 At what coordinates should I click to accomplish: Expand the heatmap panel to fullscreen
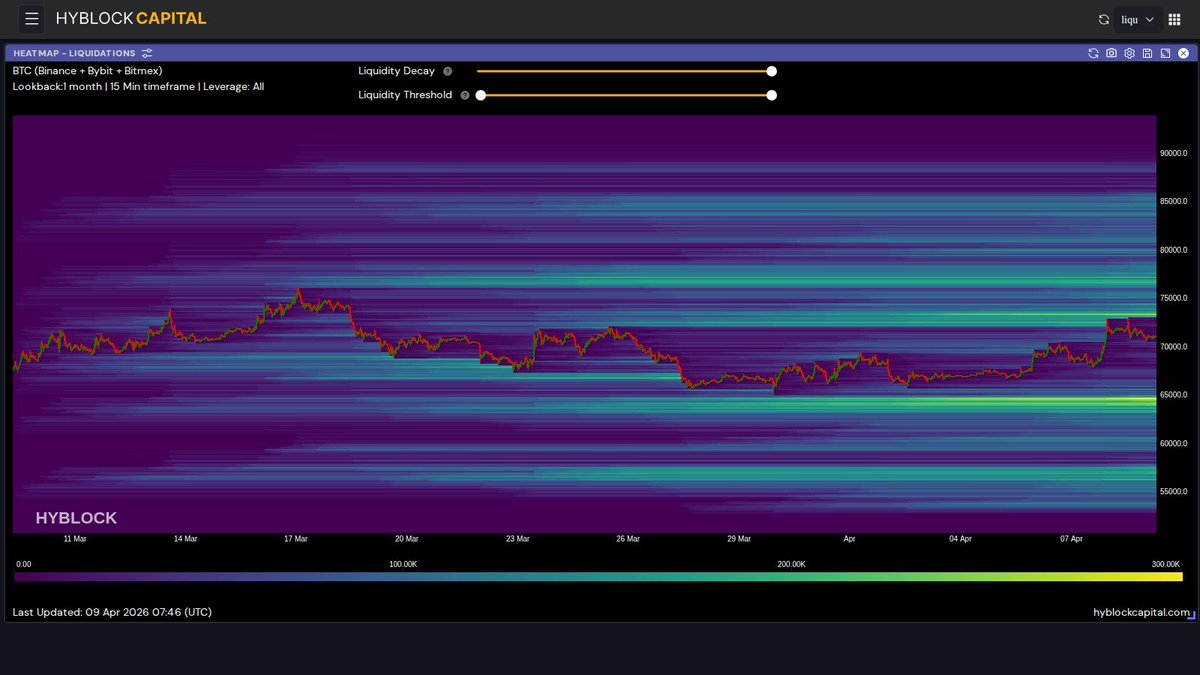(x=1165, y=53)
